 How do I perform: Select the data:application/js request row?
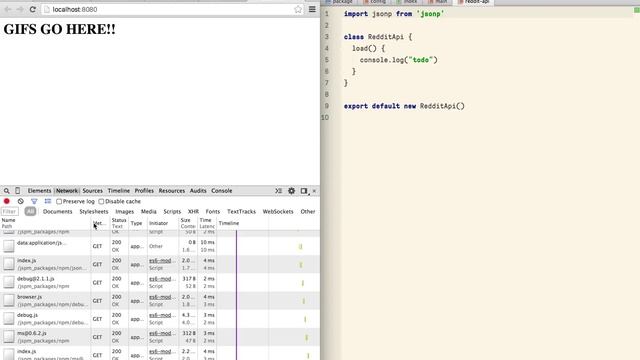point(160,246)
